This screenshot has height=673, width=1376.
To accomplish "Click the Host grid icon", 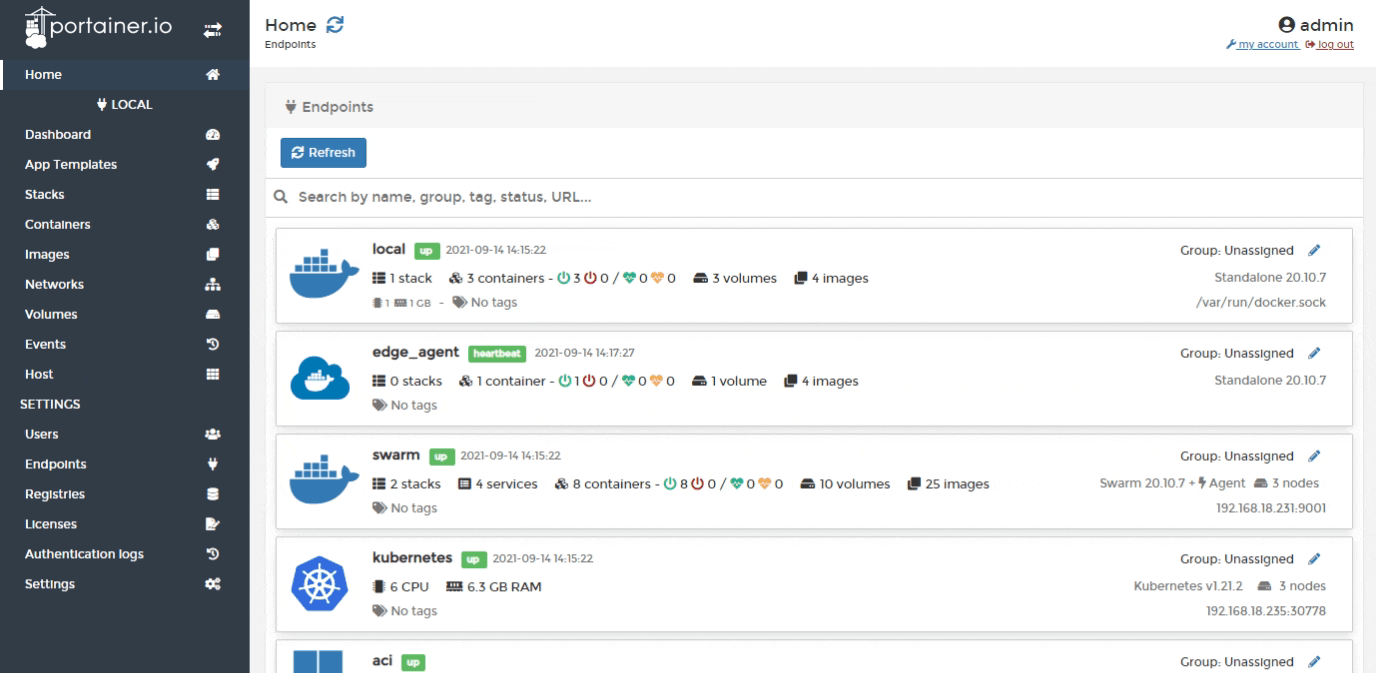I will [212, 374].
